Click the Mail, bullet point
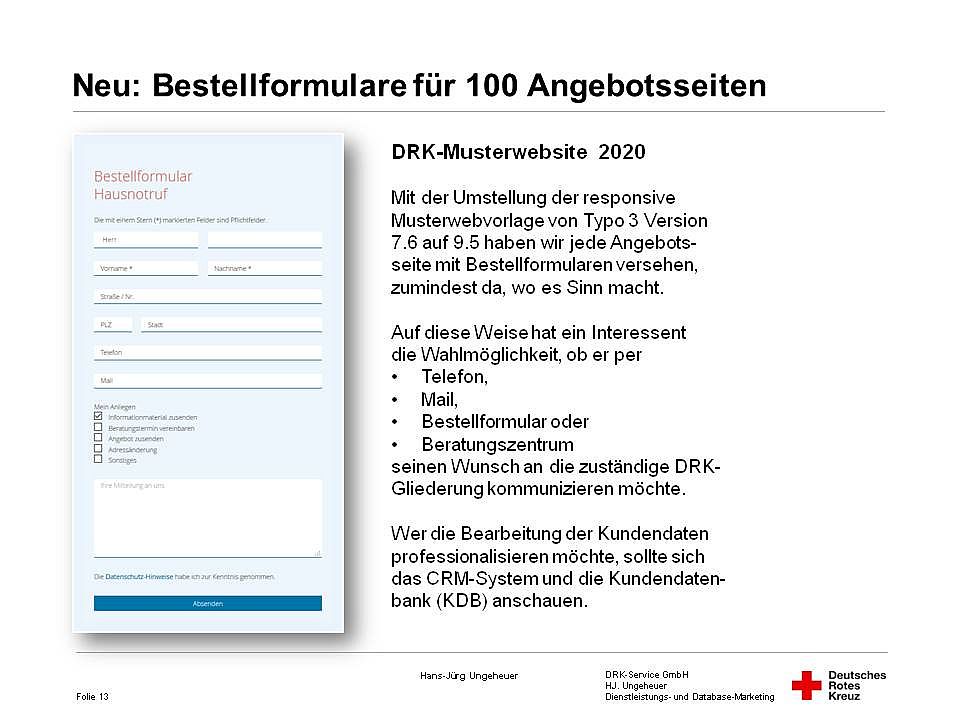Viewport: 960px width, 720px height. click(x=439, y=400)
